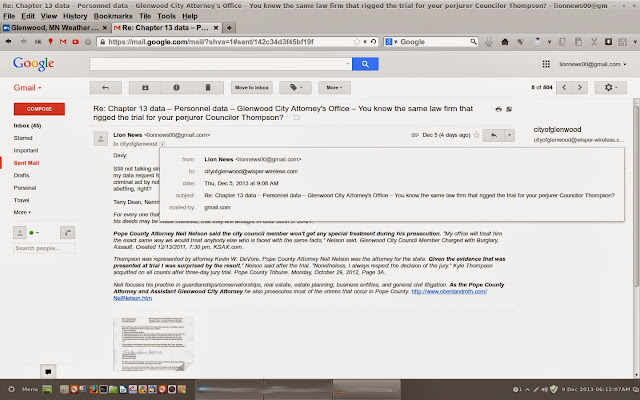
Task: Bookmark this page with star icon
Action: click(x=356, y=42)
